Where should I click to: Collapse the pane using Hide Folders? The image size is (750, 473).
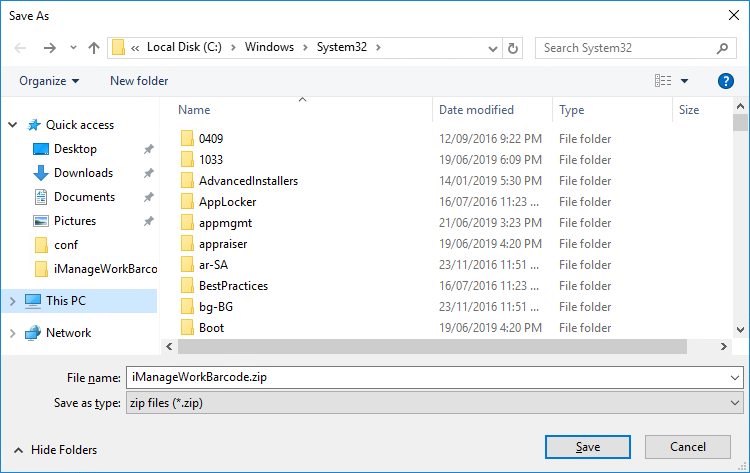tap(58, 450)
